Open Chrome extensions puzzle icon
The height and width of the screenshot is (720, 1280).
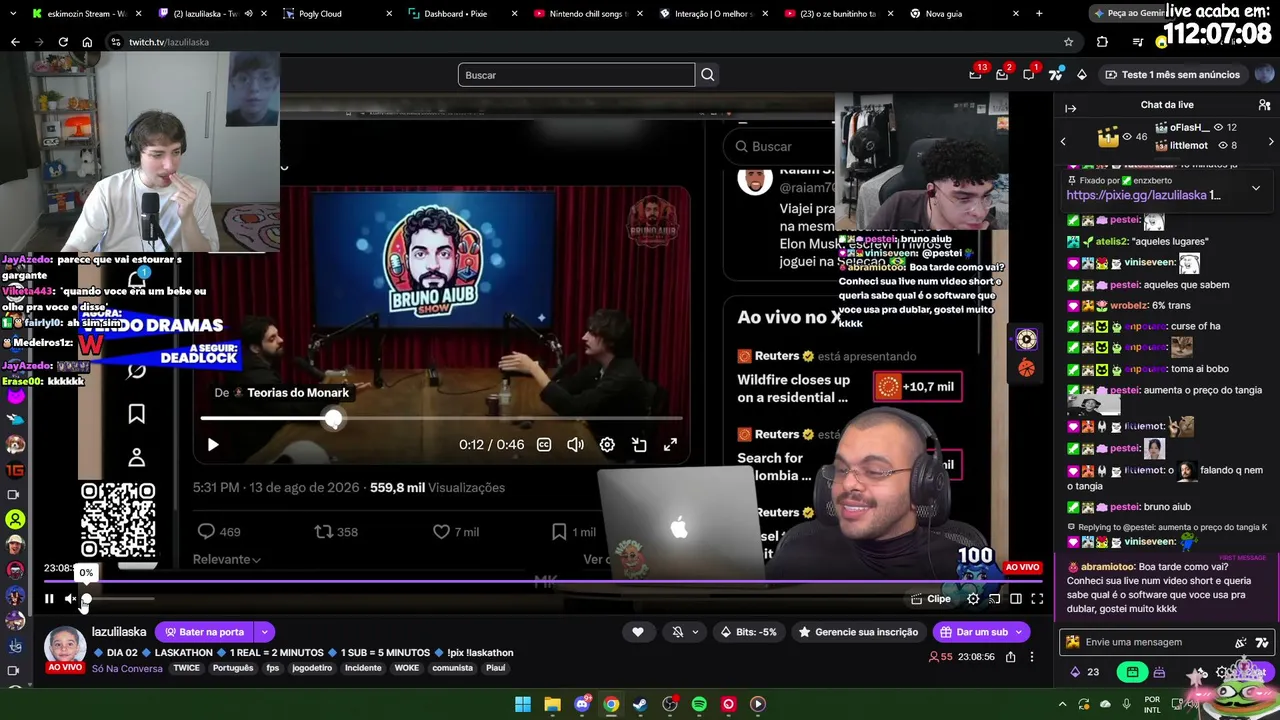coord(1102,42)
